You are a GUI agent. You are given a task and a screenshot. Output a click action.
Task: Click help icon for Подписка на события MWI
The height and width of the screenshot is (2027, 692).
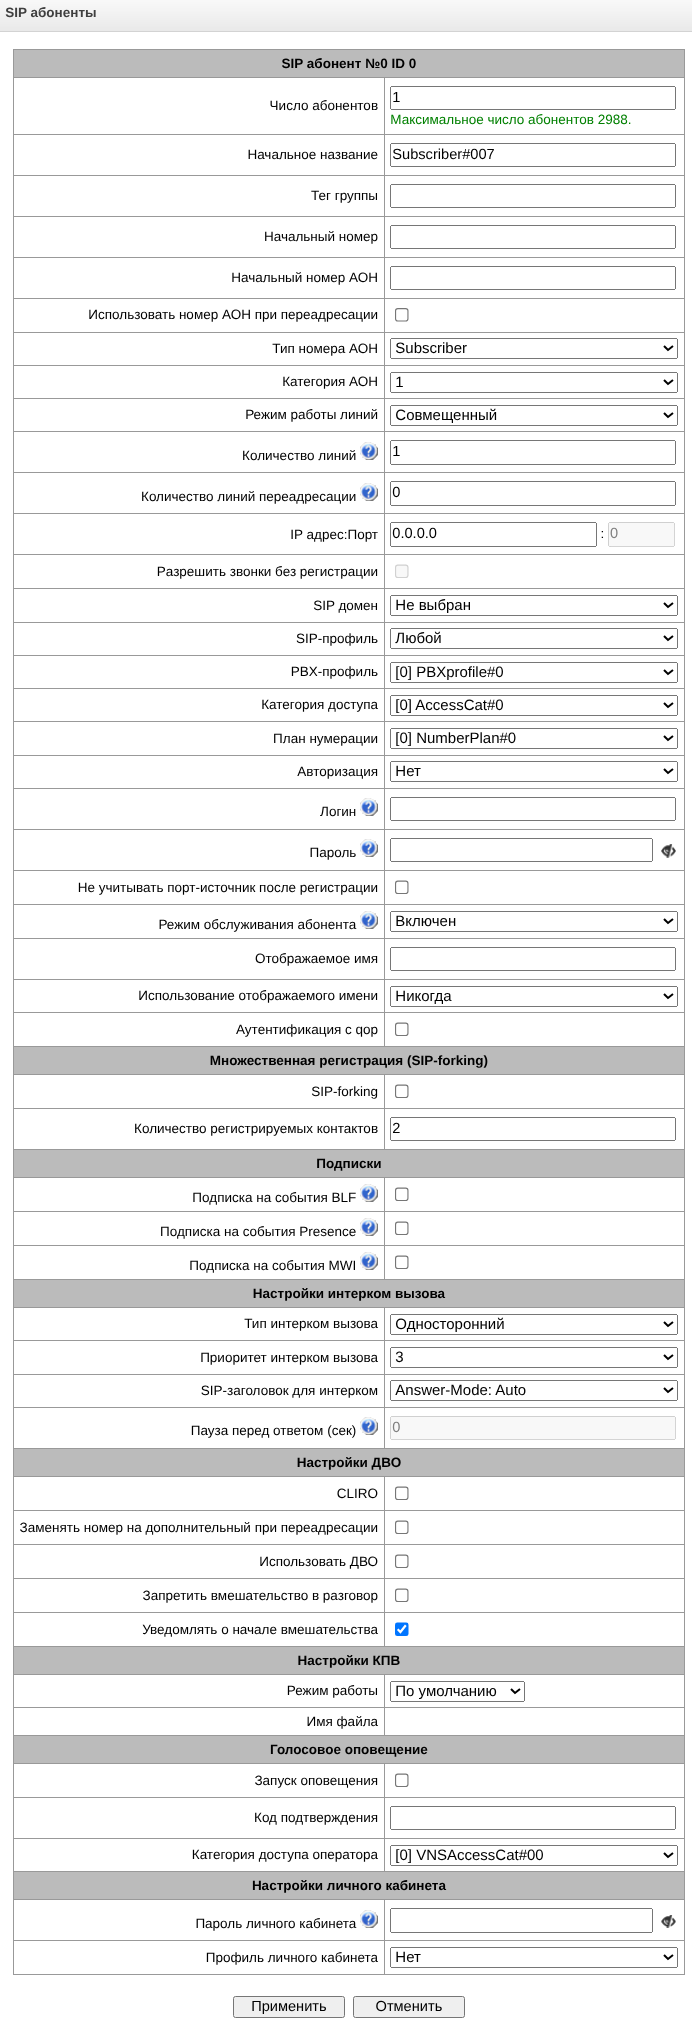pyautogui.click(x=370, y=1262)
